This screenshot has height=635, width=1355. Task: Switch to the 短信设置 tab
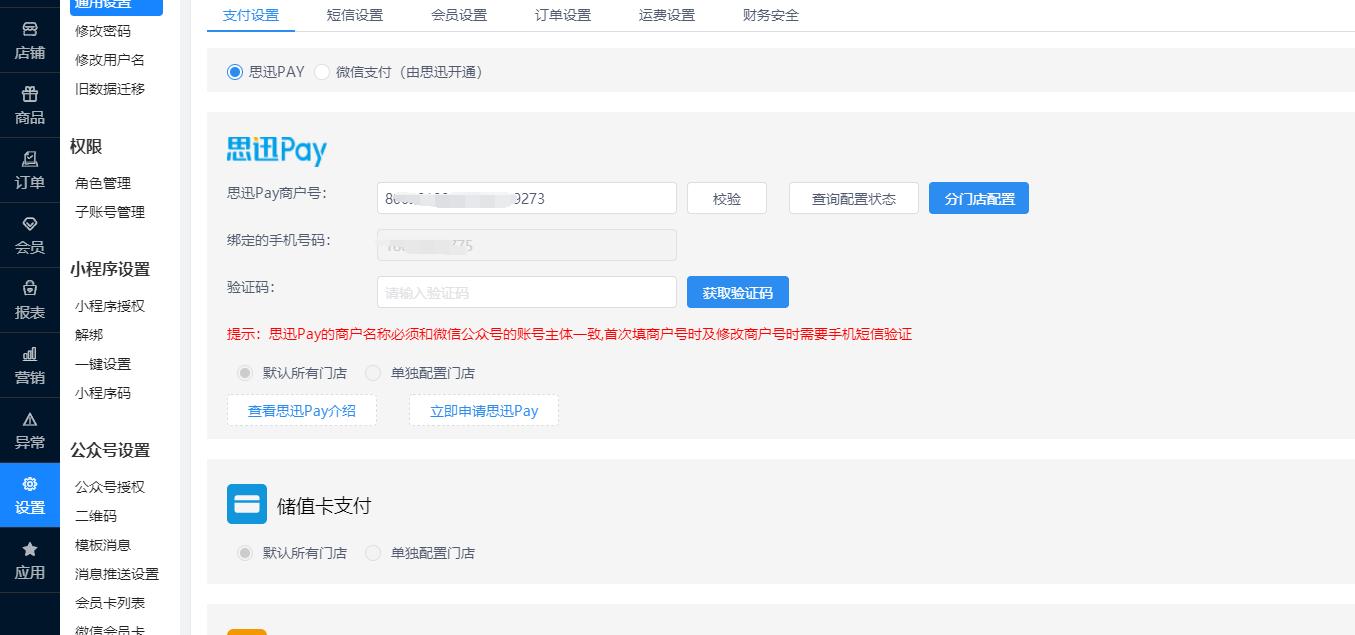coord(358,15)
